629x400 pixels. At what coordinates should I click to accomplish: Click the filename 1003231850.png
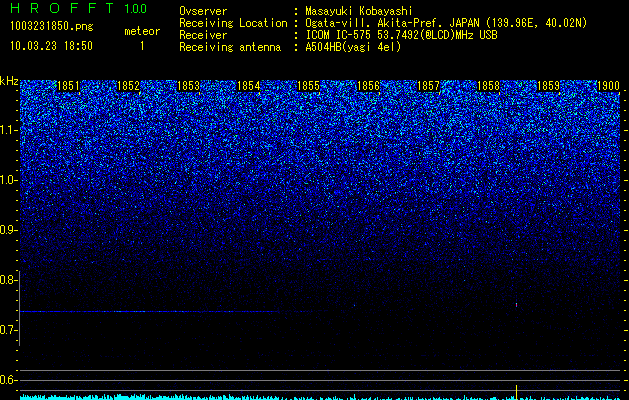coord(52,27)
